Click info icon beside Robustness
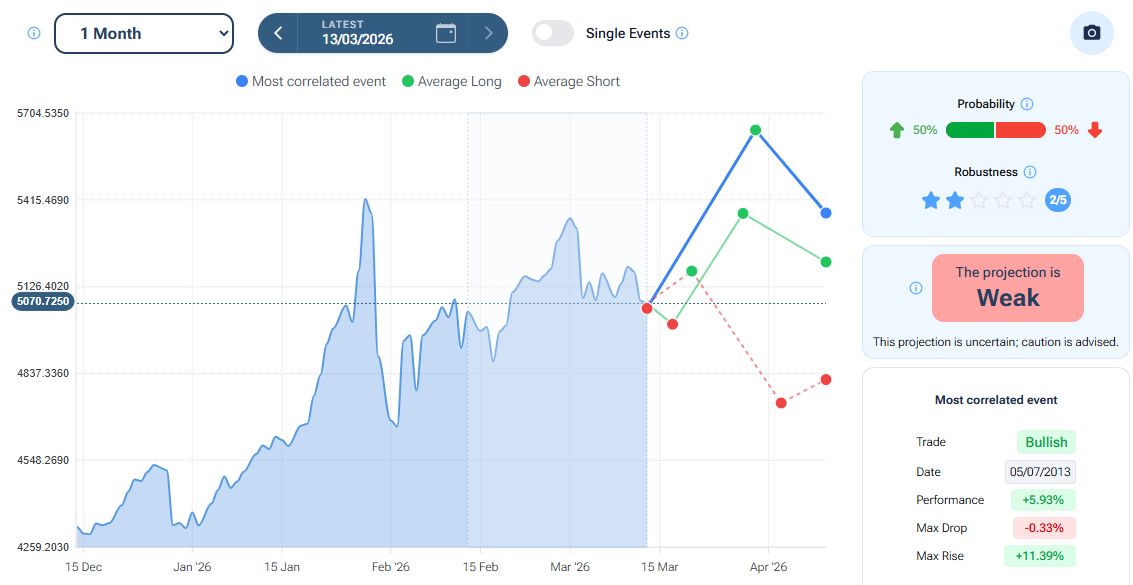 [1030, 172]
